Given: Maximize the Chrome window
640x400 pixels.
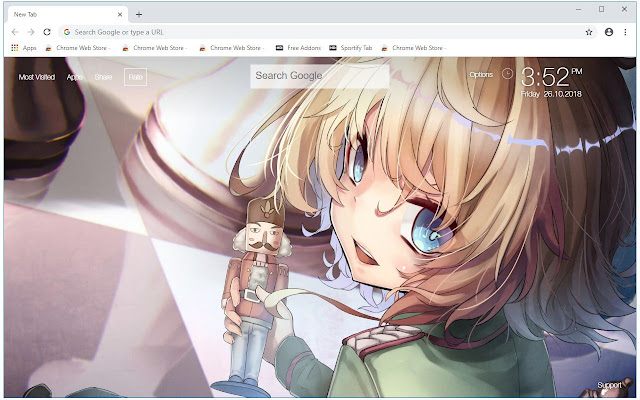Looking at the screenshot, I should 601,9.
